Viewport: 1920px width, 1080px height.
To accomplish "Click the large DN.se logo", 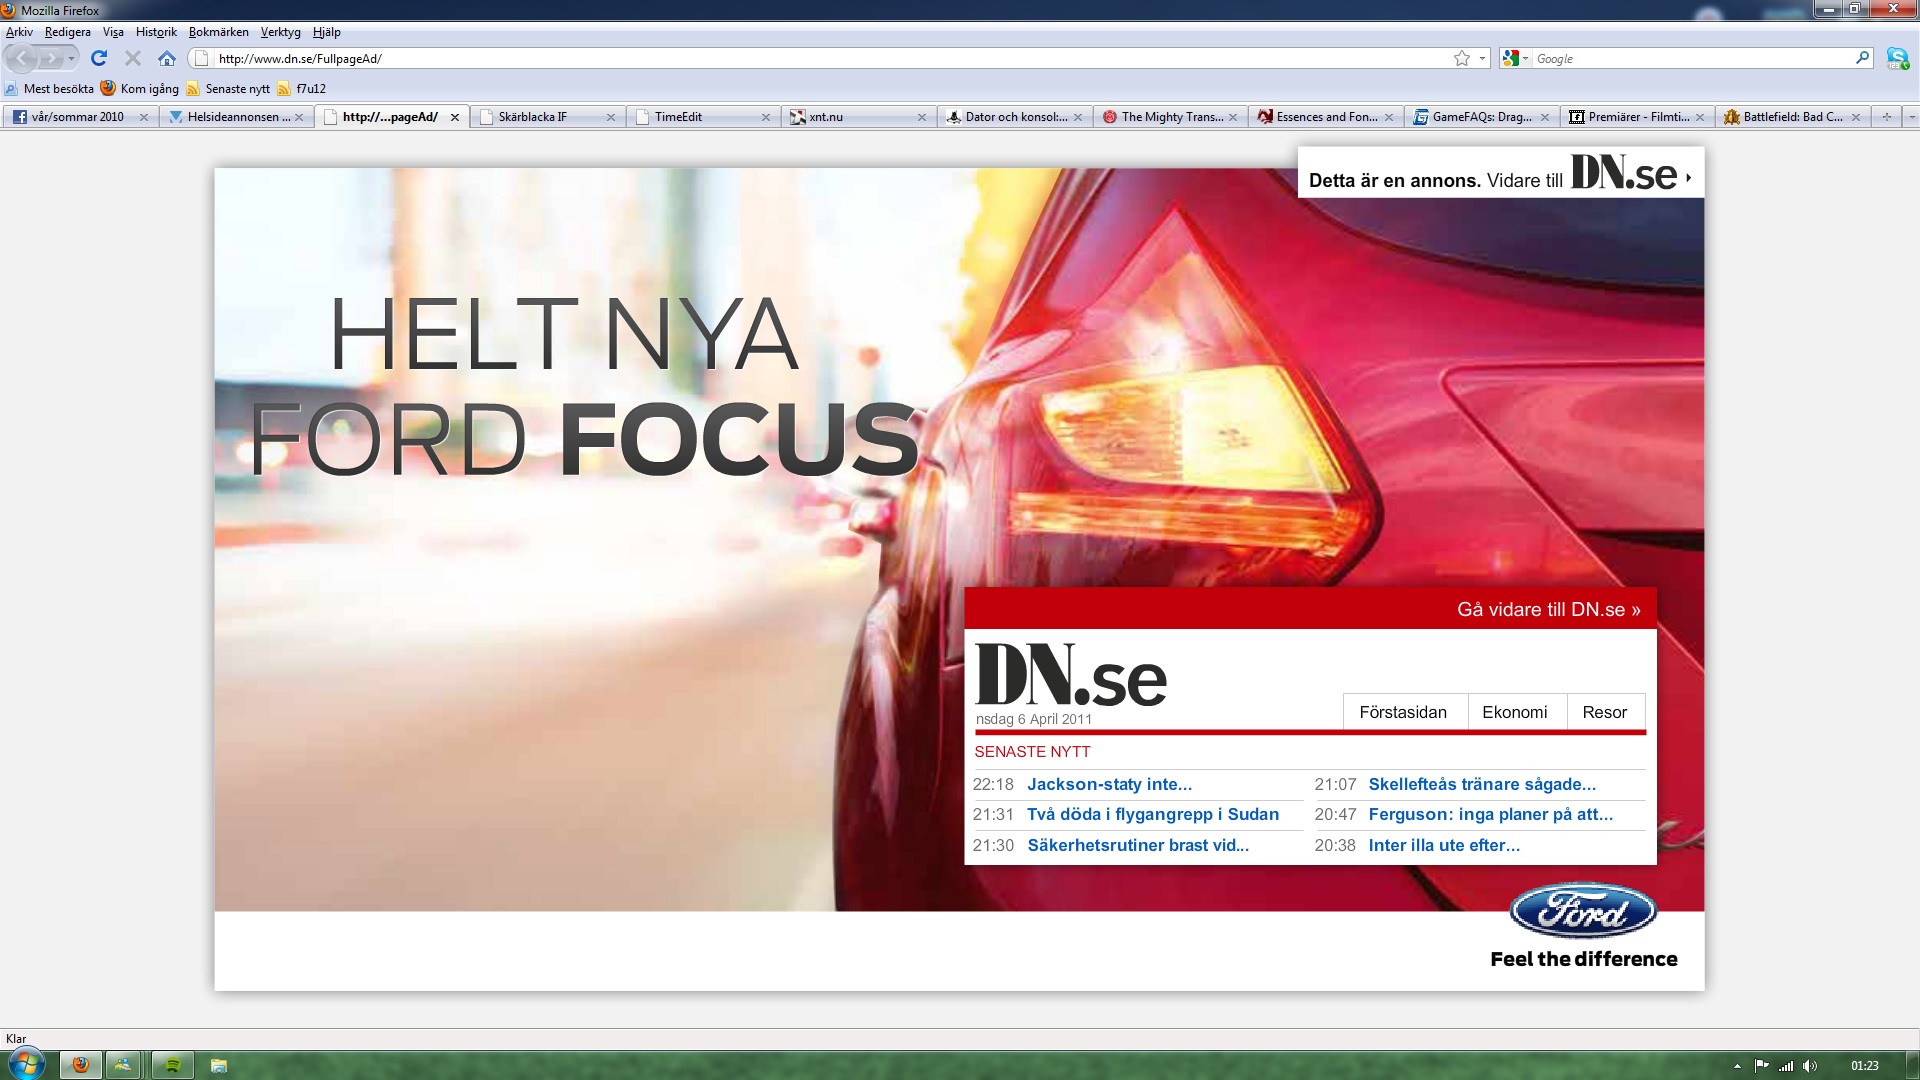I will pyautogui.click(x=1071, y=675).
